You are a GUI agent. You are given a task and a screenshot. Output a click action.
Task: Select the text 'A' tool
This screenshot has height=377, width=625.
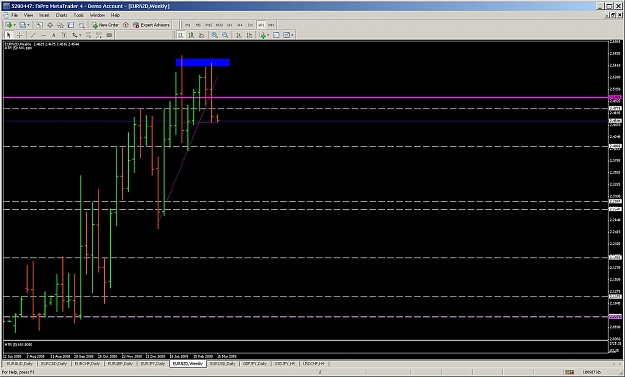point(54,35)
